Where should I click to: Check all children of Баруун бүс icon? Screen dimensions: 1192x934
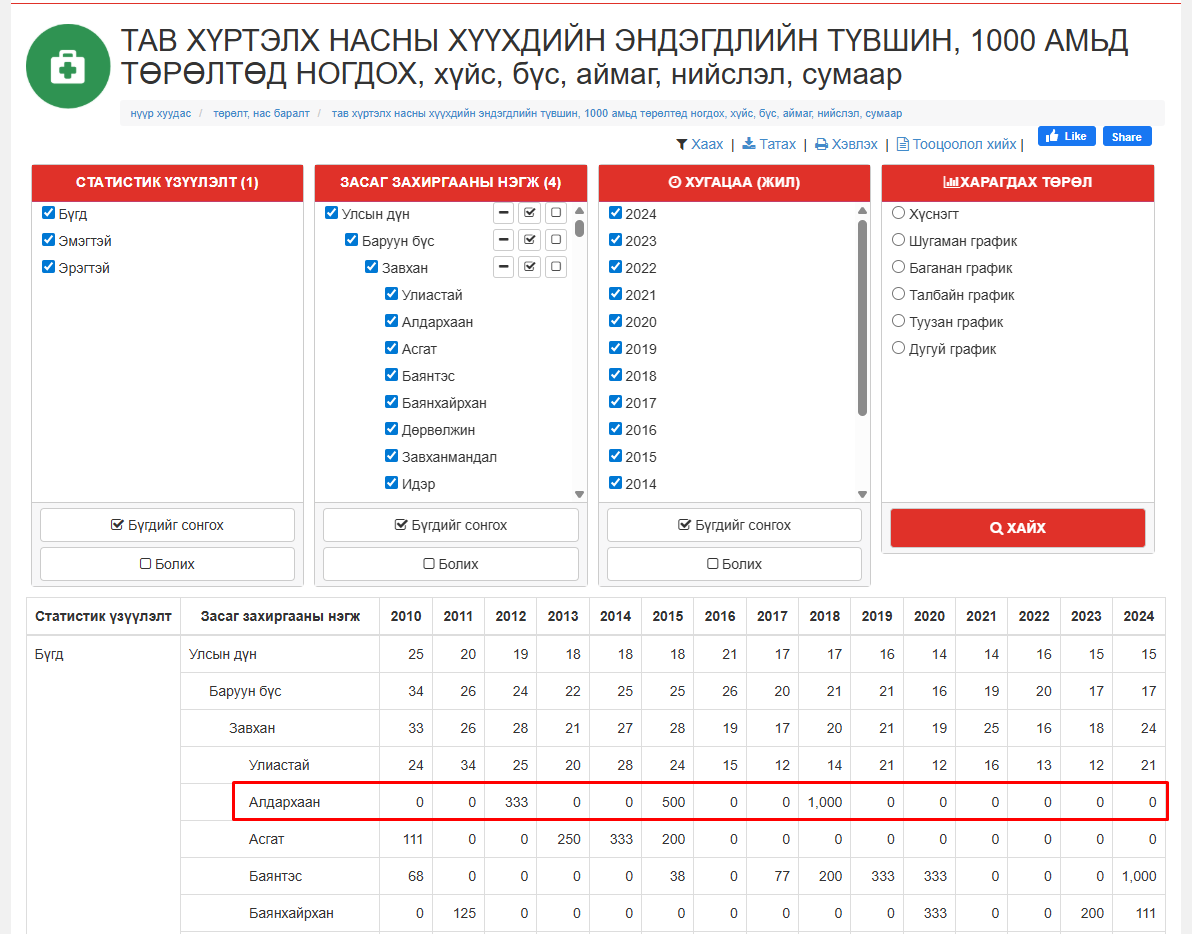click(530, 240)
